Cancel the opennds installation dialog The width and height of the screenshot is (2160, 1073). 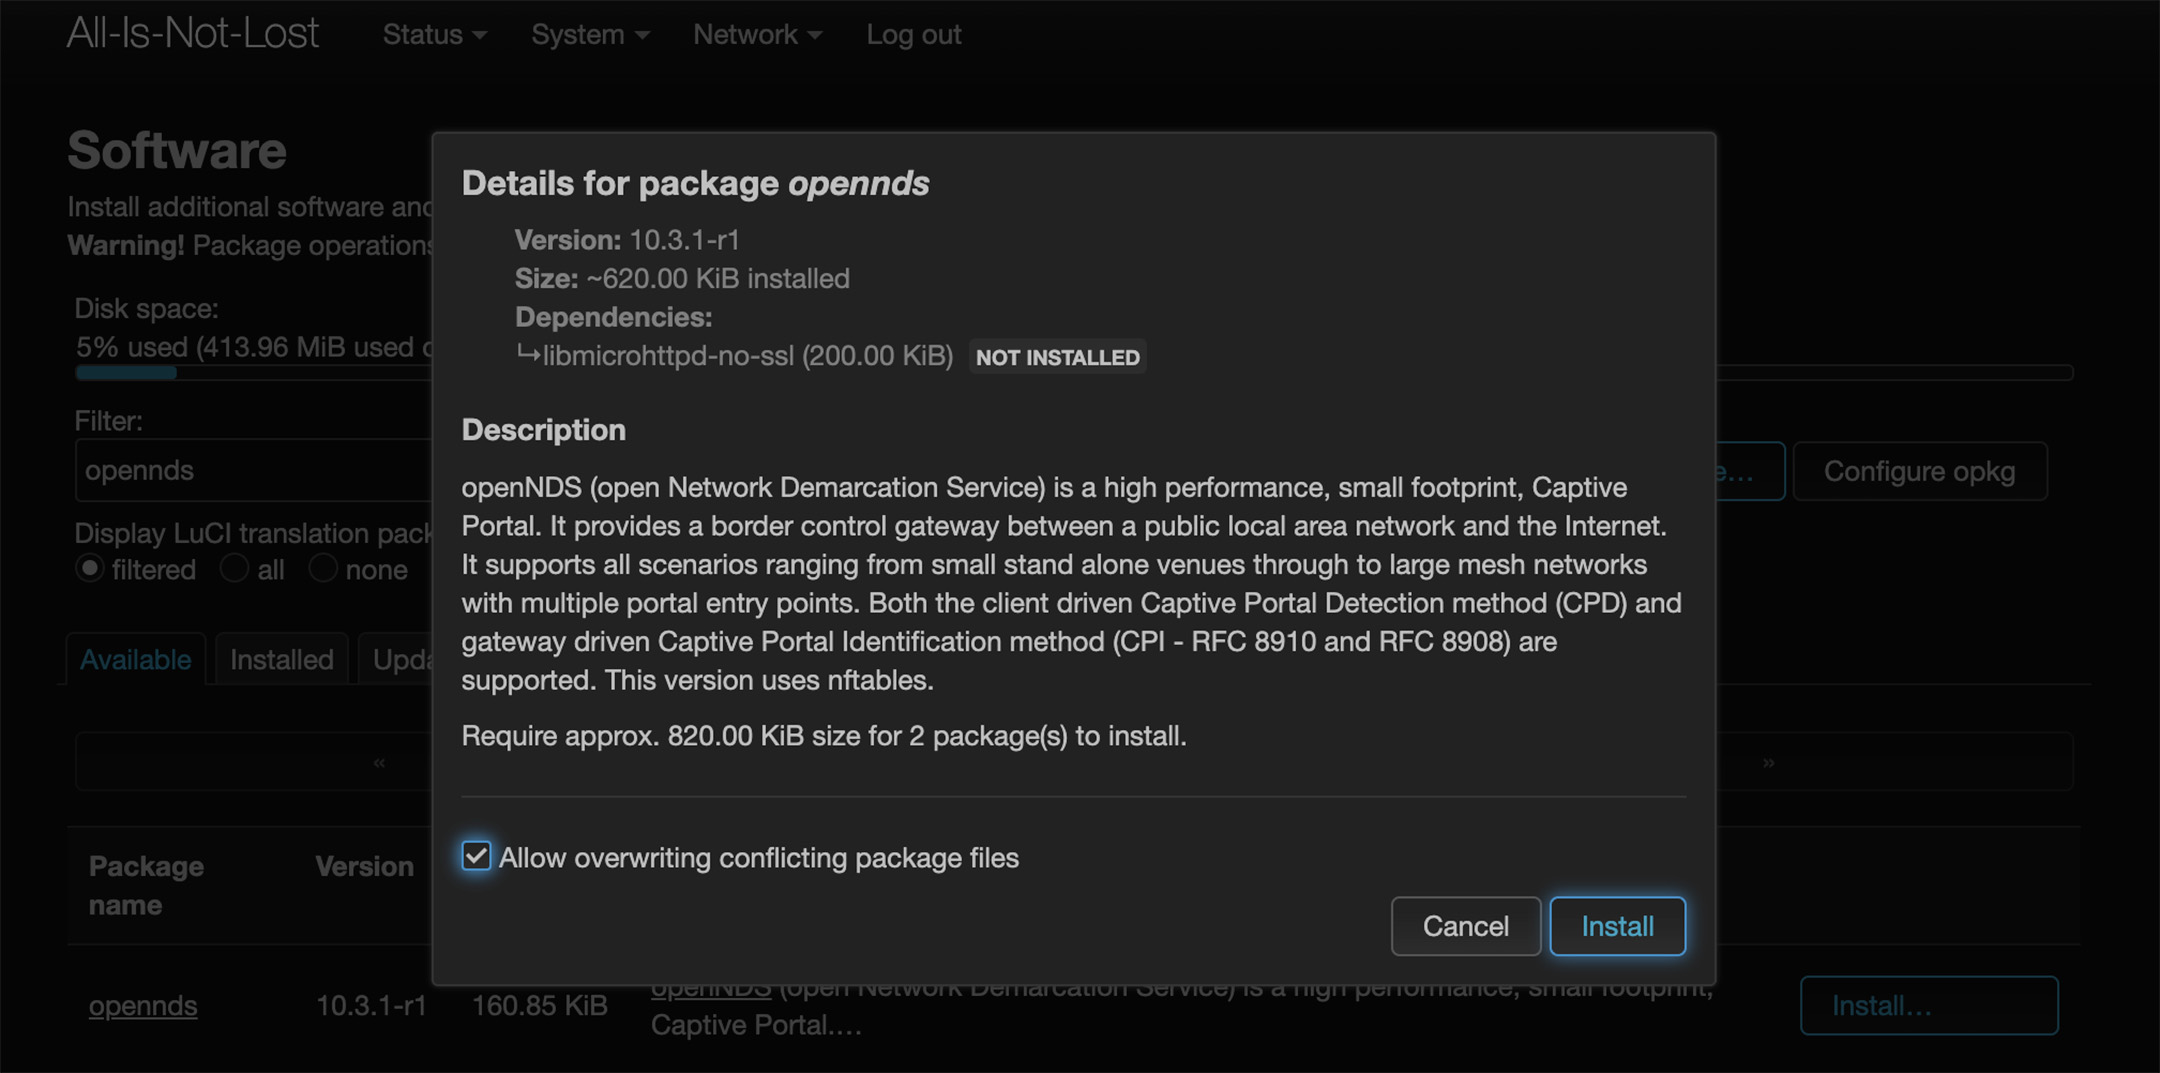(x=1465, y=925)
